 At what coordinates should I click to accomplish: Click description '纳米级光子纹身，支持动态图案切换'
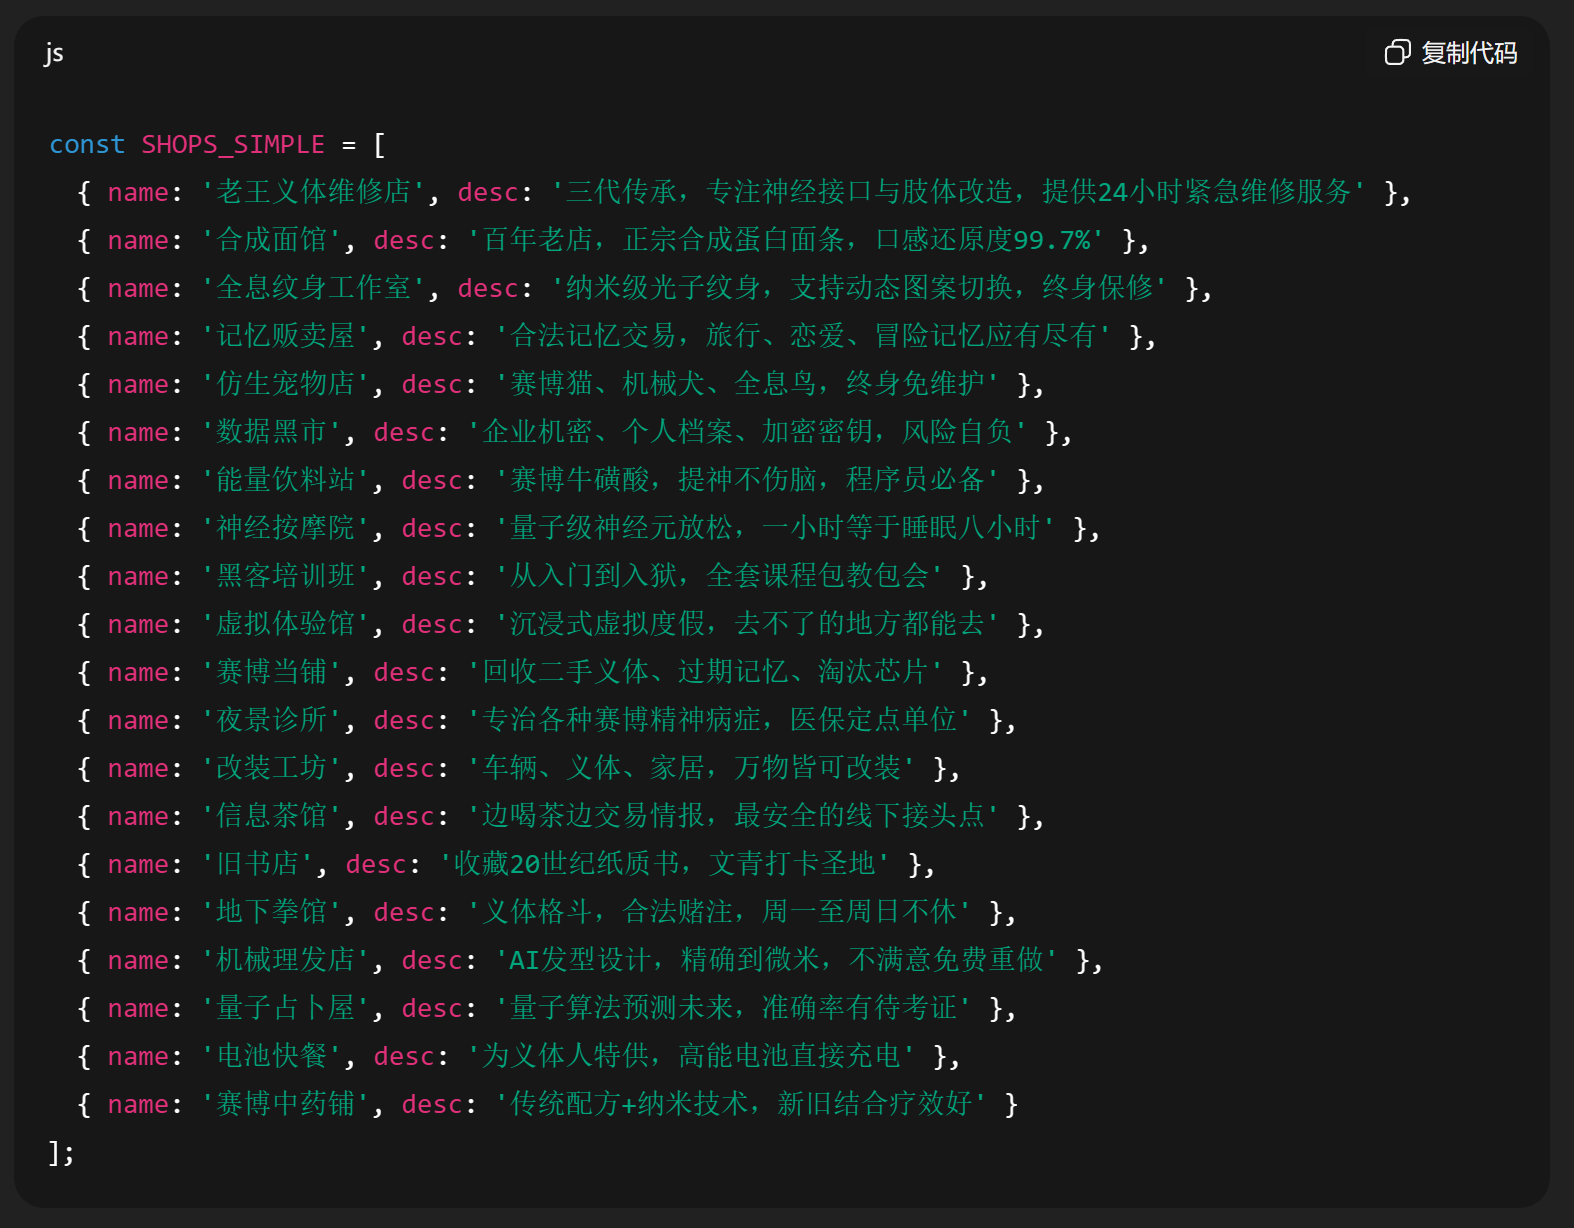click(790, 288)
